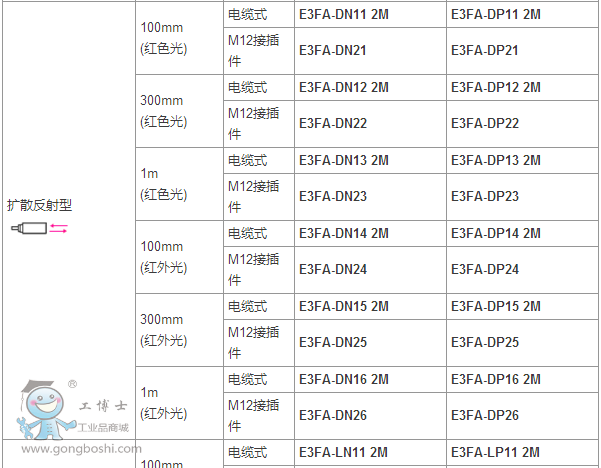
Task: Select E3FA-DN14 2M infrared model
Action: (344, 233)
